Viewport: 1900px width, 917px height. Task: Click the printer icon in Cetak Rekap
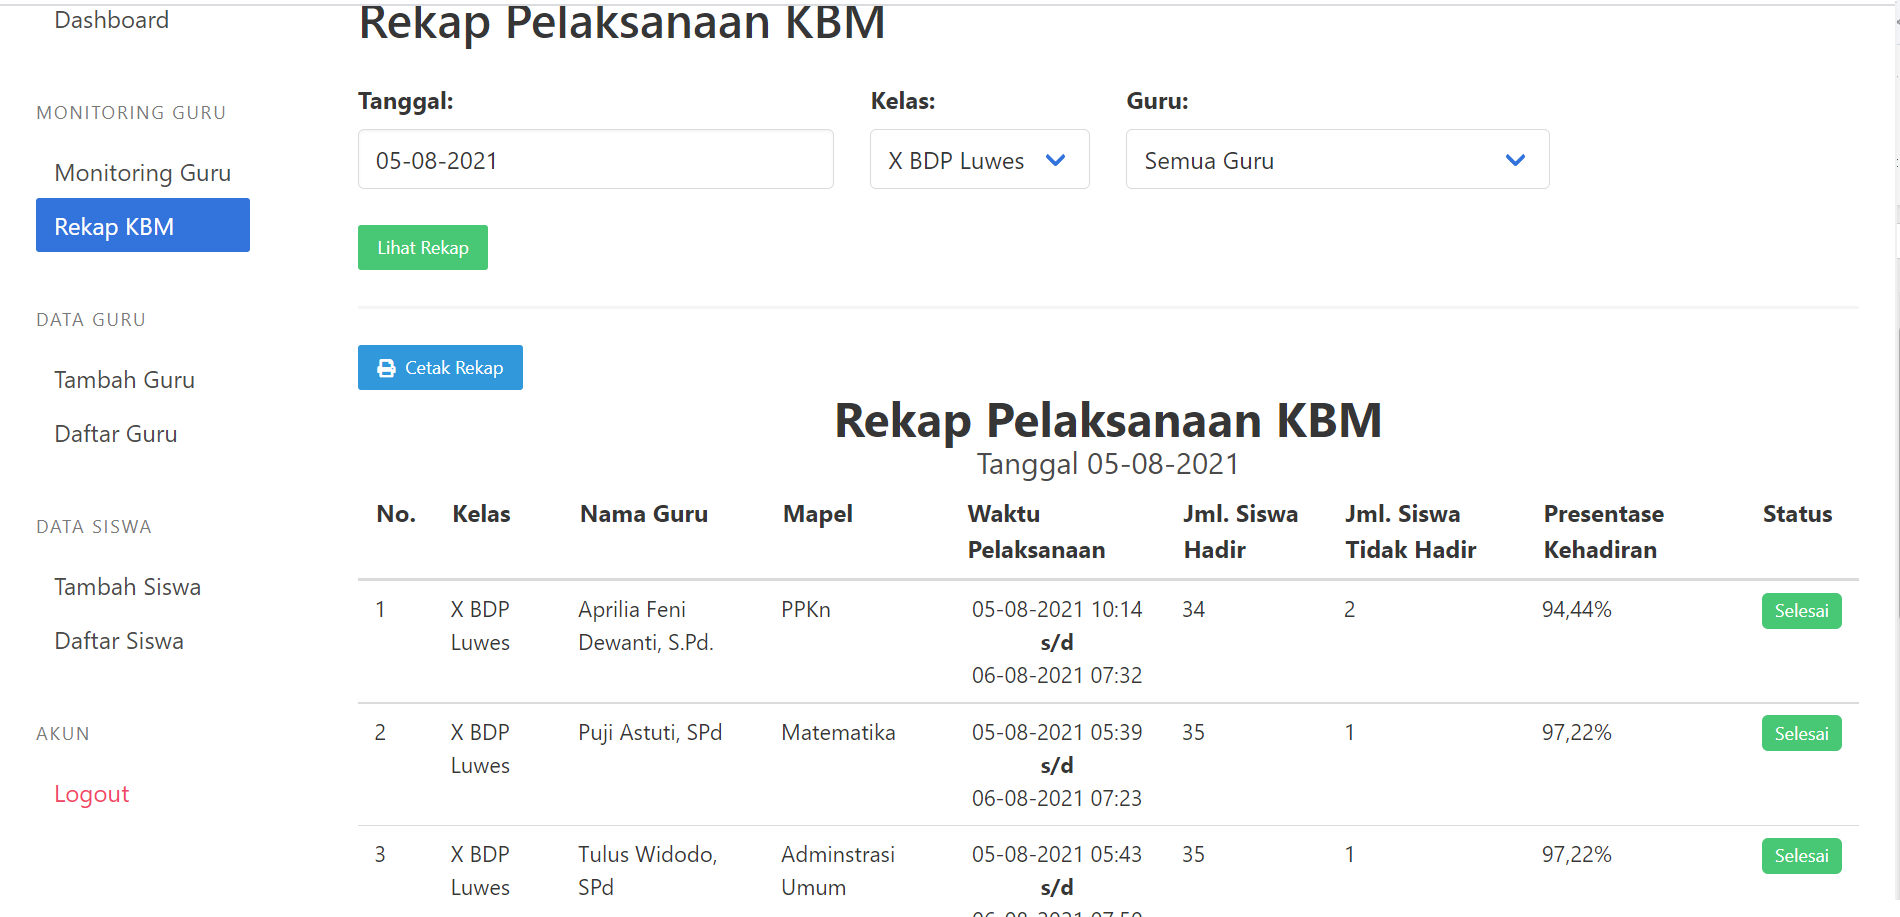coord(386,368)
